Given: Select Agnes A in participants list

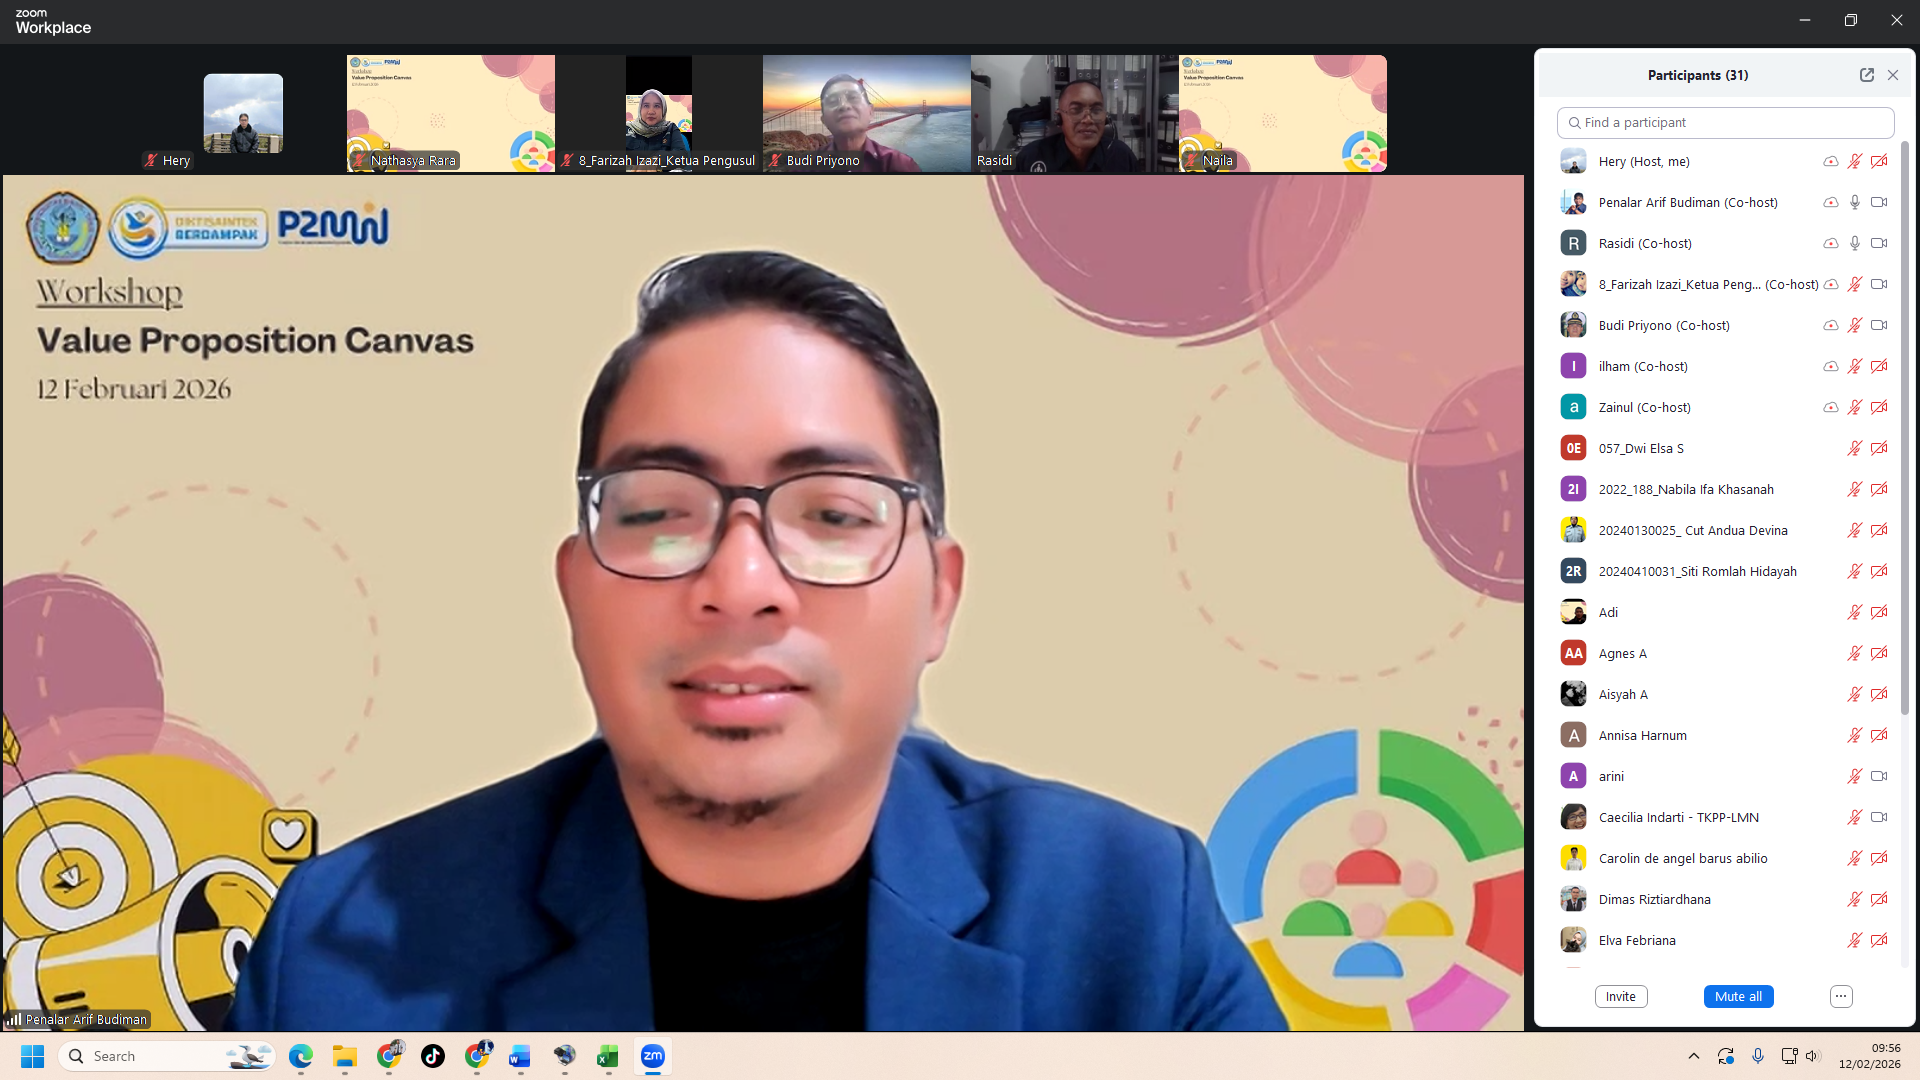Looking at the screenshot, I should pyautogui.click(x=1622, y=653).
